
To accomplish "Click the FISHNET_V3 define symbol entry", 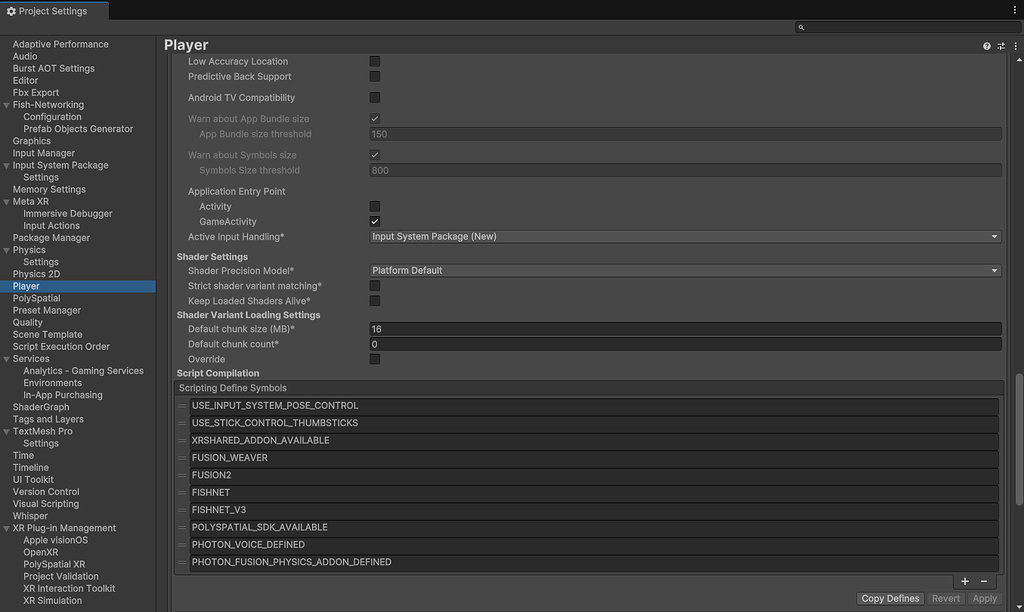I will click(x=400, y=509).
